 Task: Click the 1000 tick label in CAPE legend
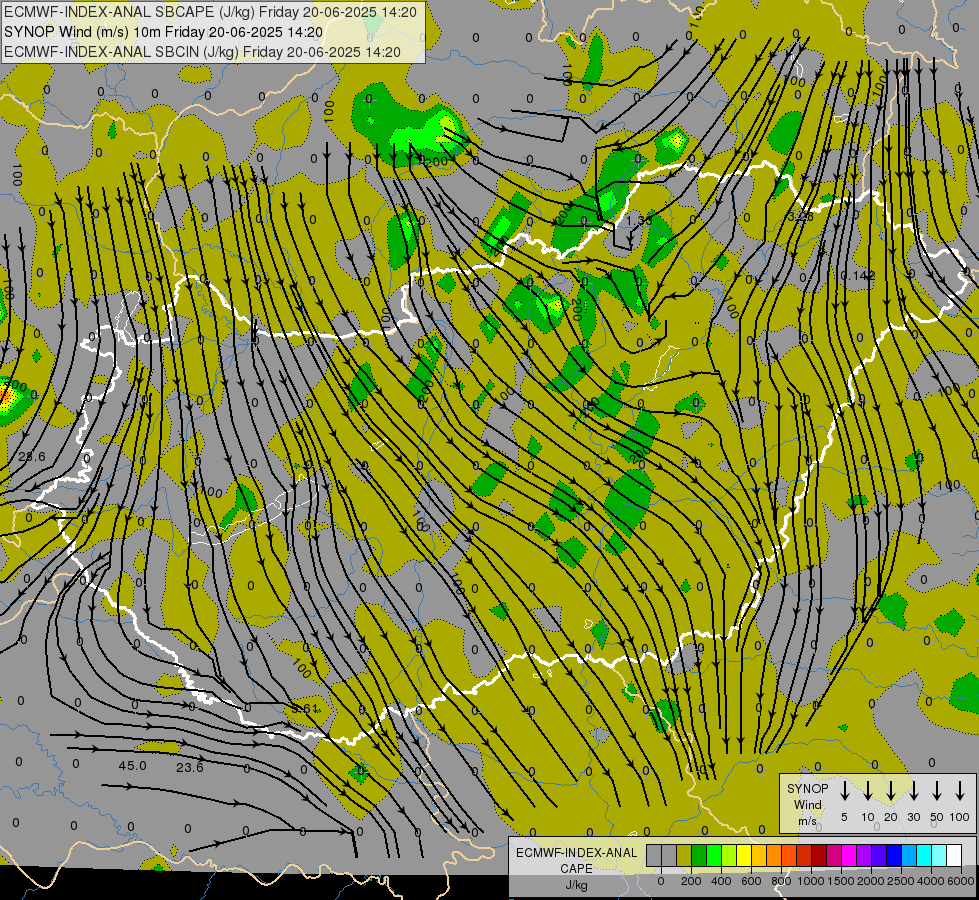(811, 881)
